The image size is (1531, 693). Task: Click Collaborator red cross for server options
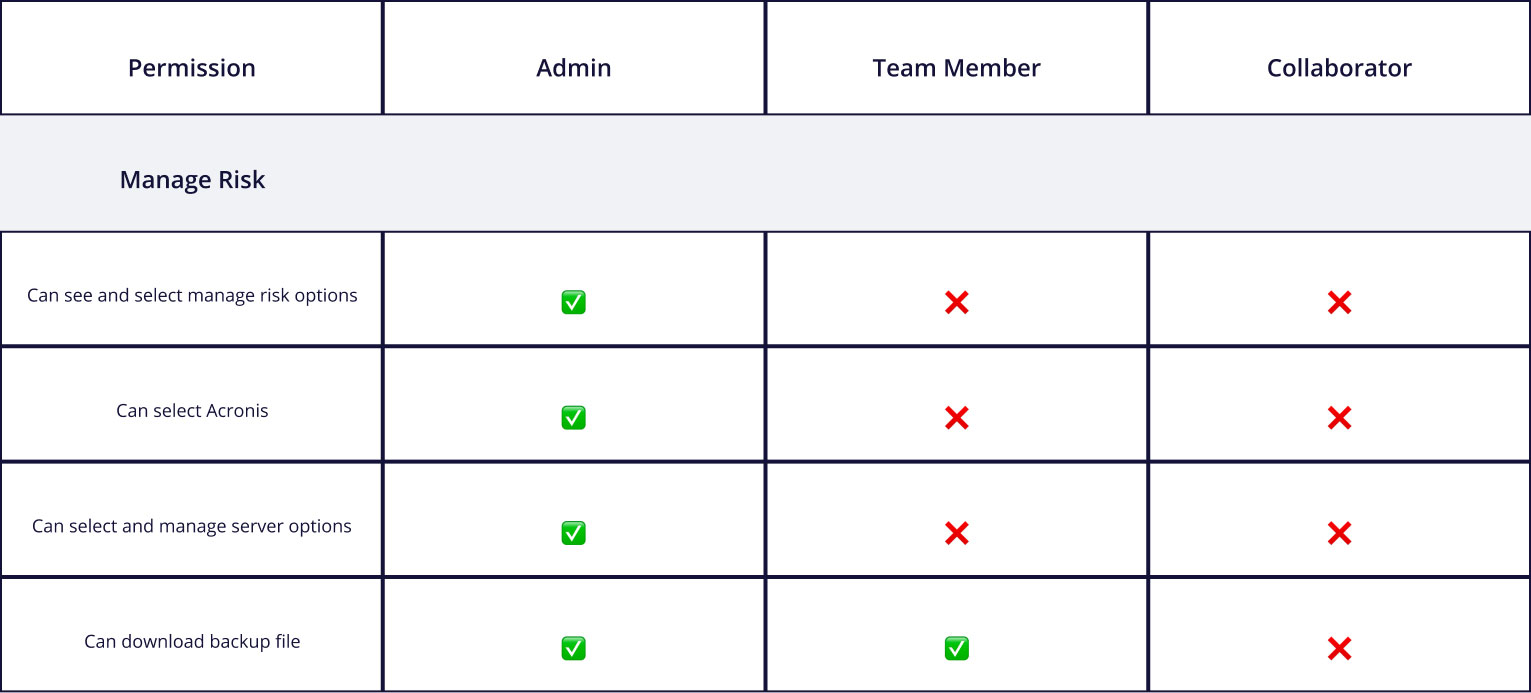1339,533
